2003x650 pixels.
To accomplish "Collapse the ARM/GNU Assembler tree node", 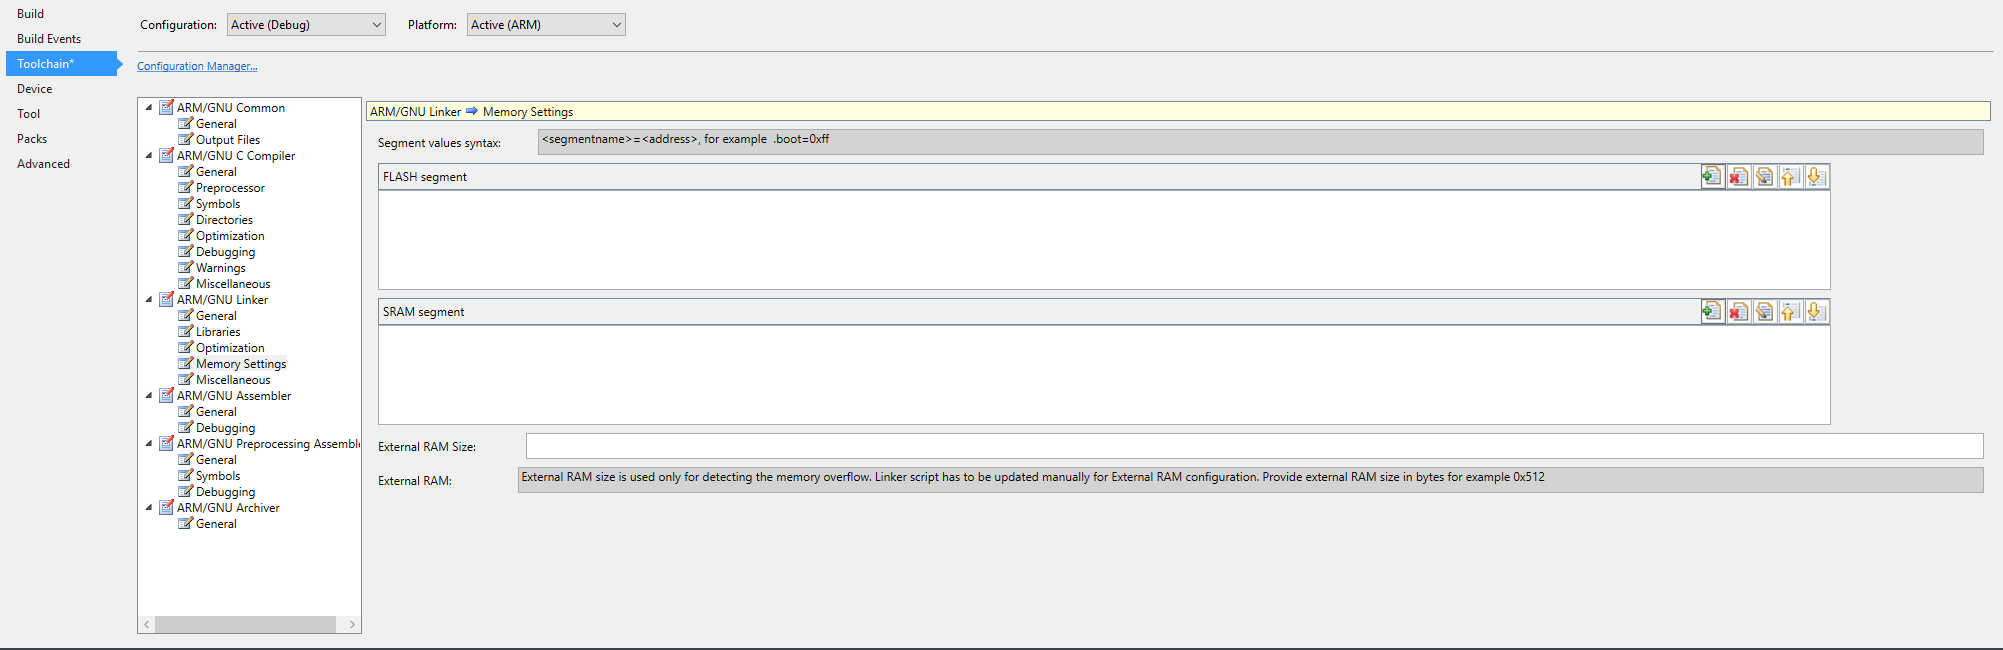I will (149, 396).
